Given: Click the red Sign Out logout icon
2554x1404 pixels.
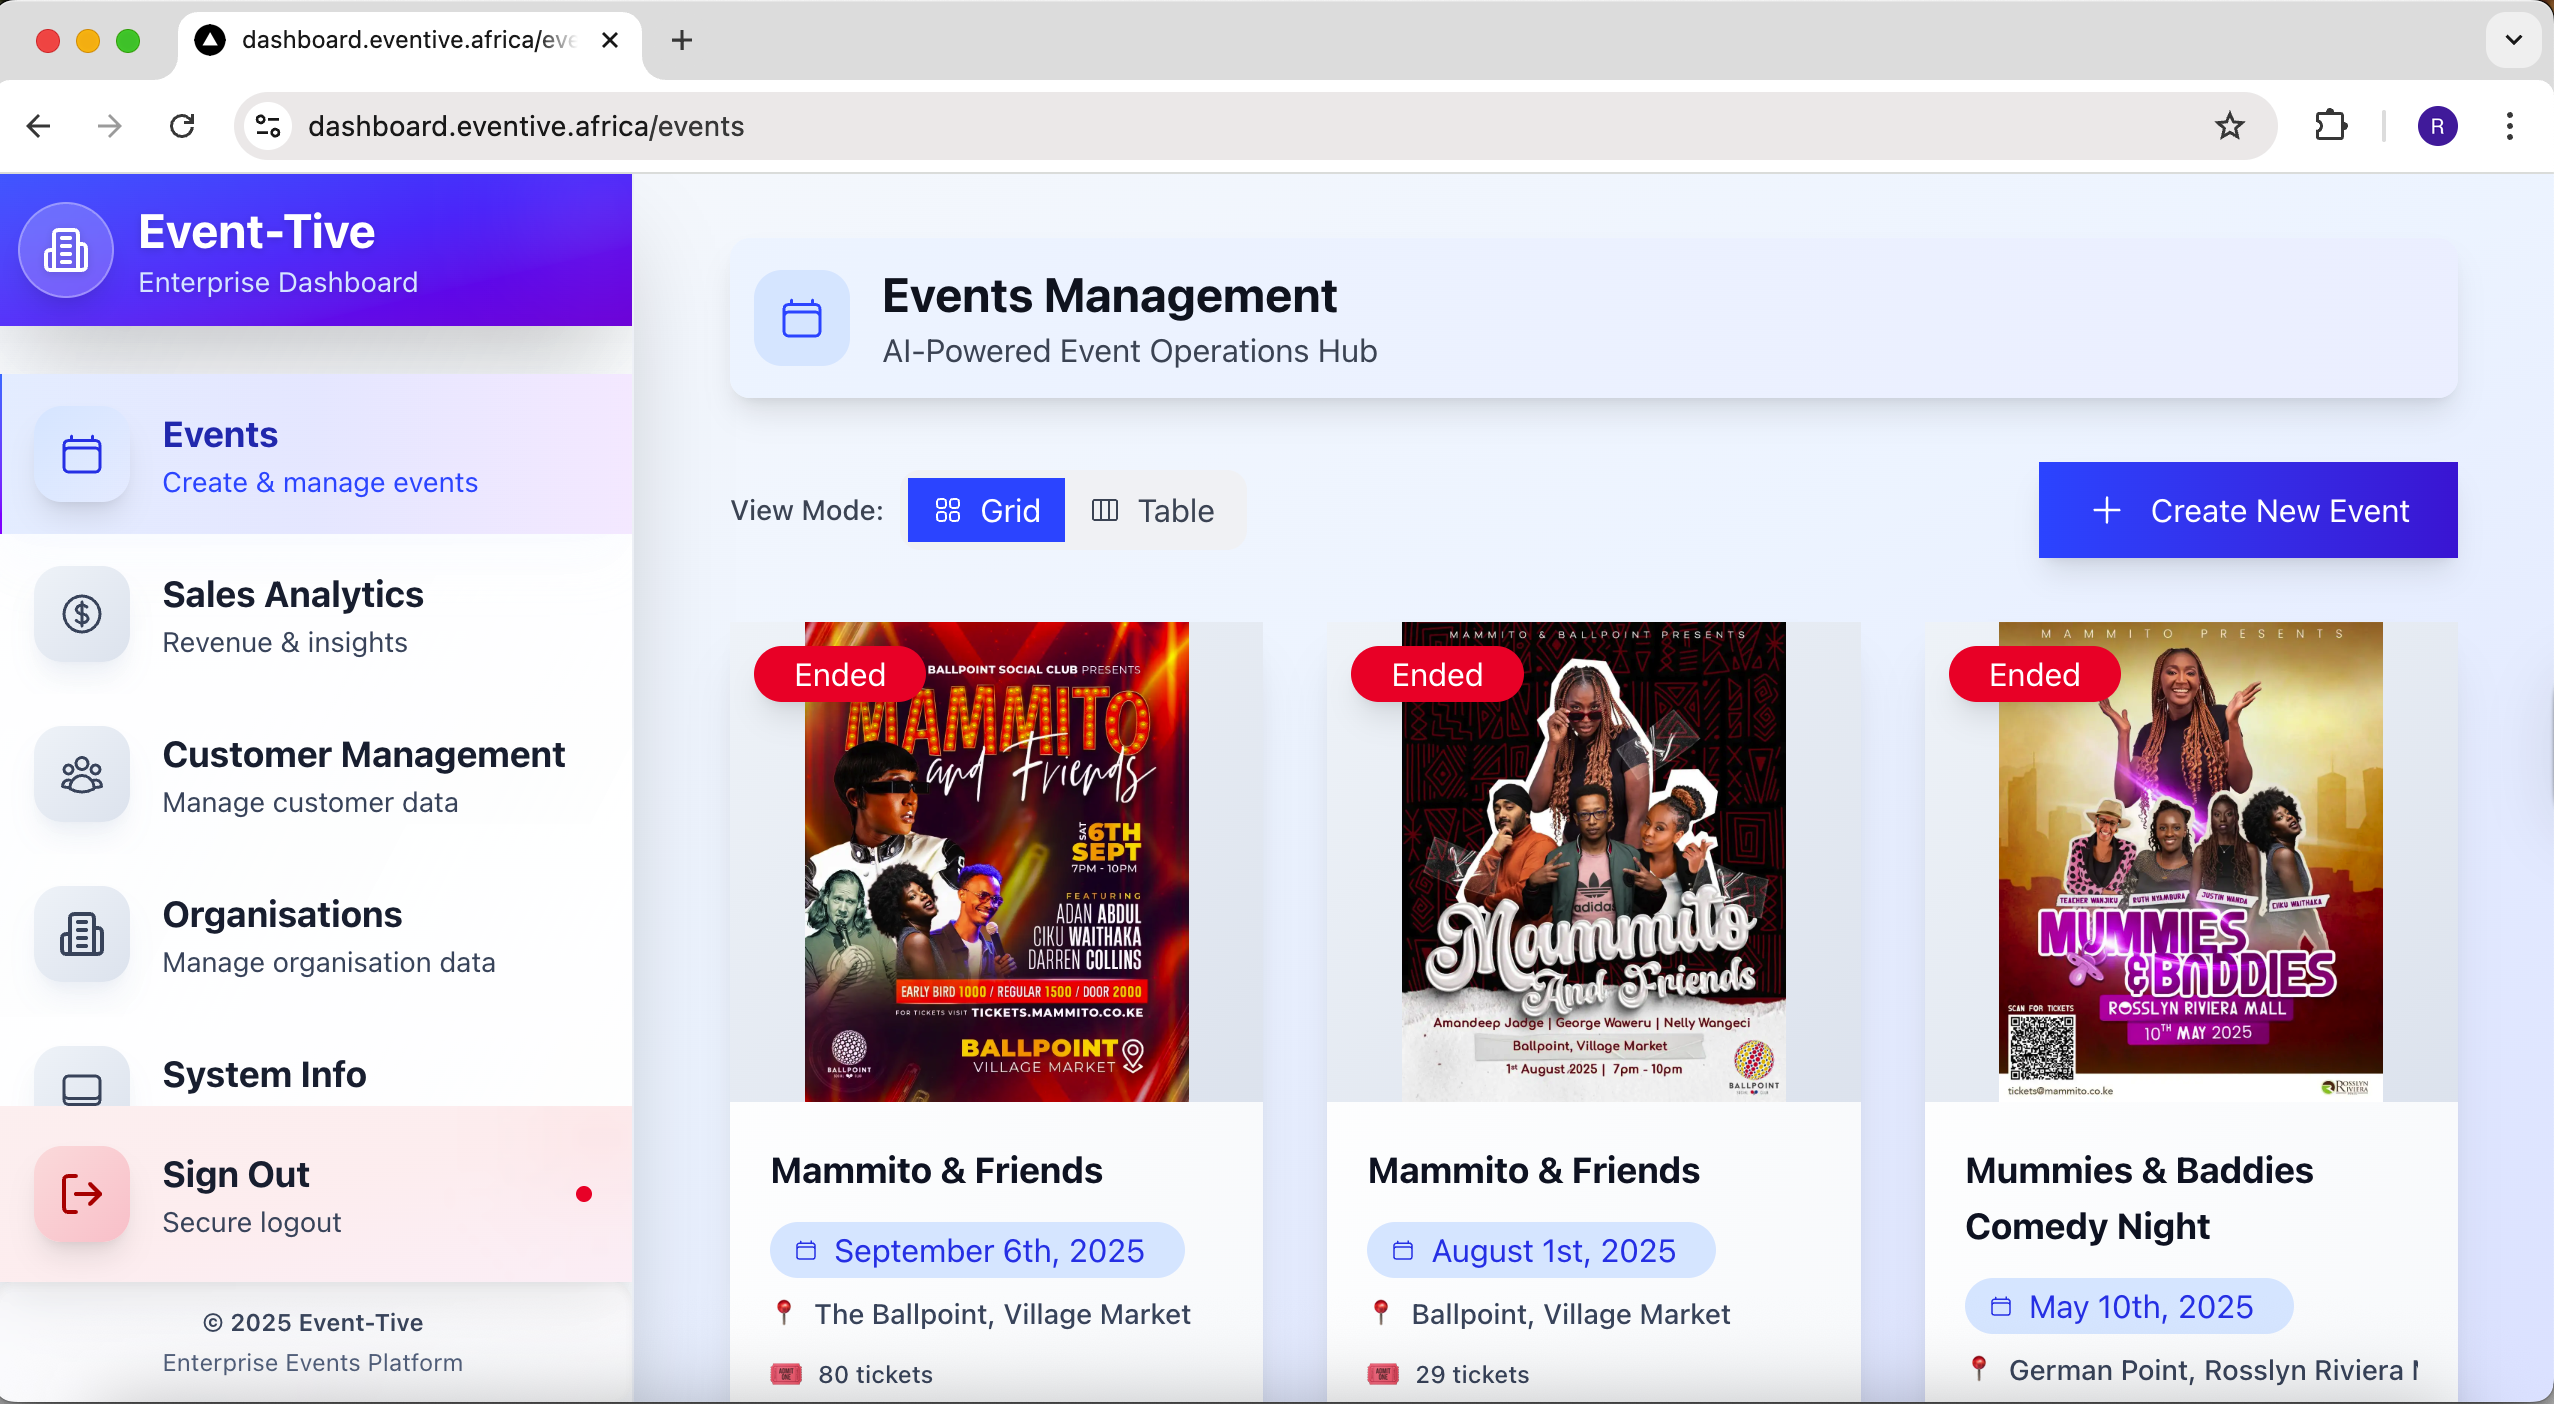Looking at the screenshot, I should (81, 1194).
